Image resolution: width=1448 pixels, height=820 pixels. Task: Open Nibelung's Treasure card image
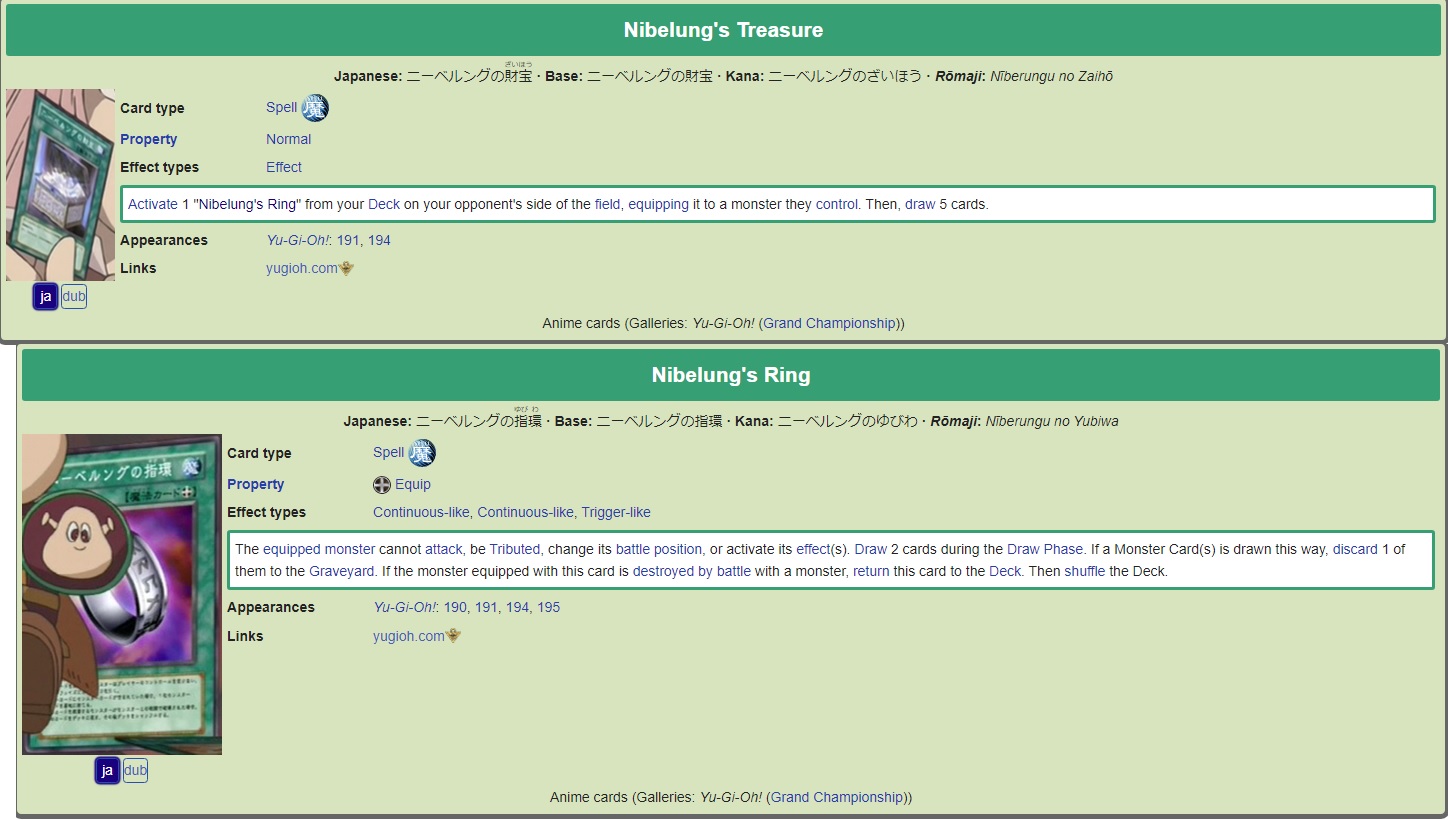click(x=61, y=185)
